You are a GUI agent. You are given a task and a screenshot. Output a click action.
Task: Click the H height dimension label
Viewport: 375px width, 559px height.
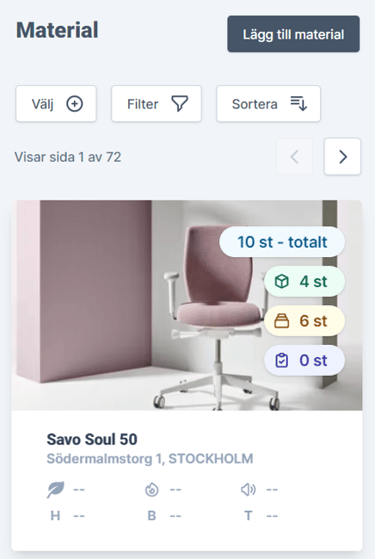coord(55,516)
